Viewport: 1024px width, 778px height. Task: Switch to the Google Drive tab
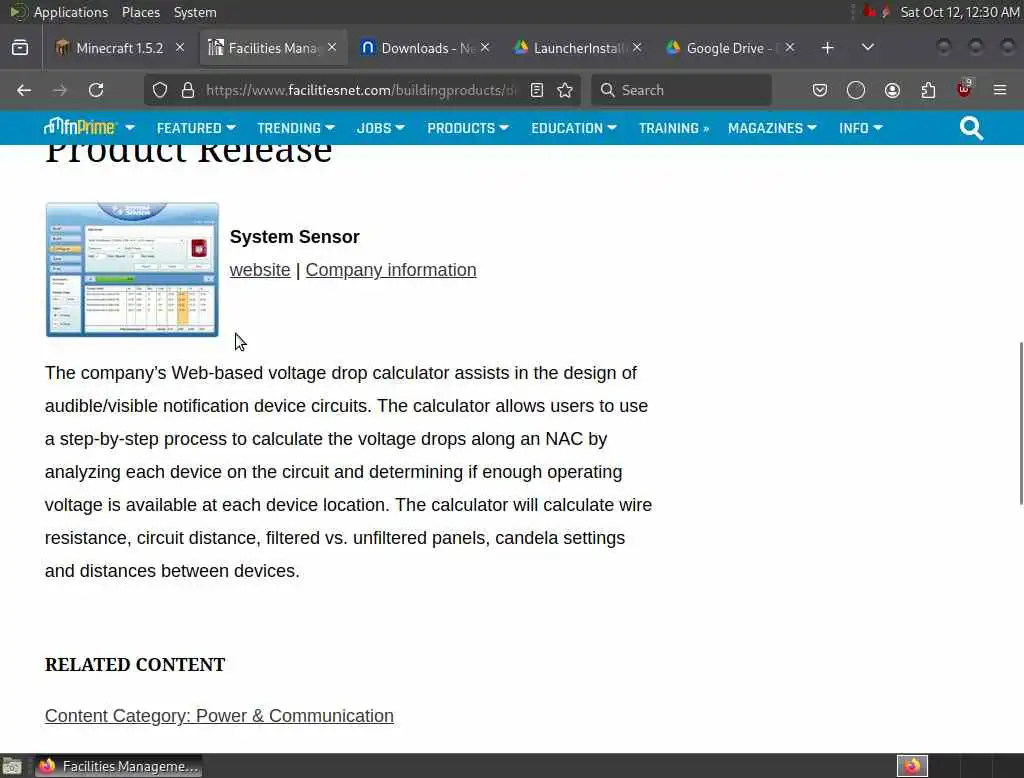(x=729, y=48)
